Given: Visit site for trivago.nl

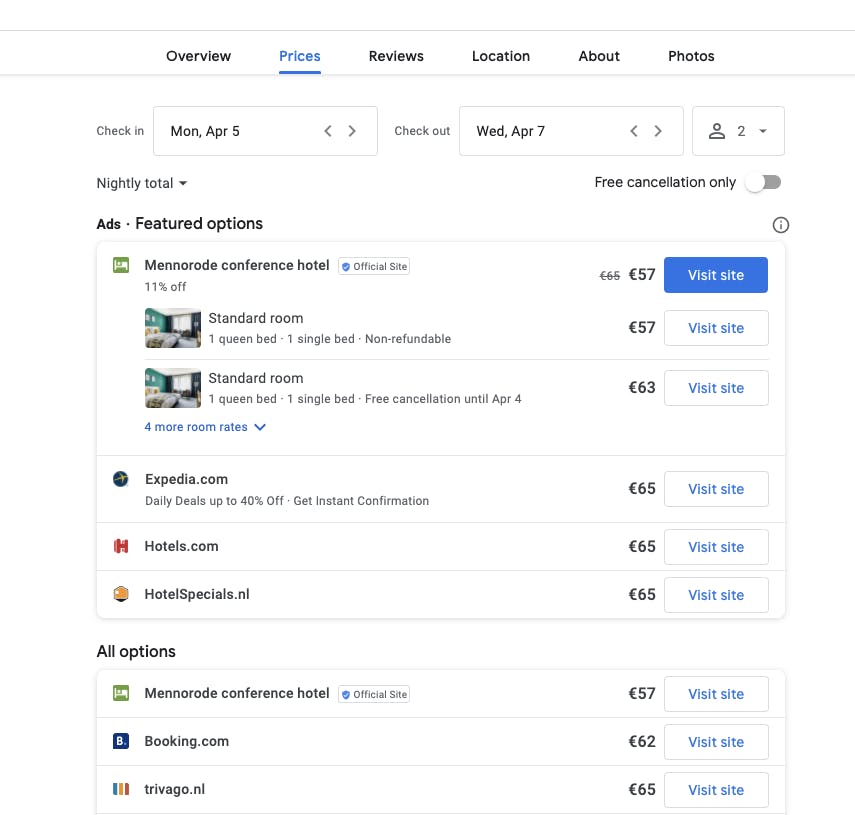Looking at the screenshot, I should [x=716, y=790].
